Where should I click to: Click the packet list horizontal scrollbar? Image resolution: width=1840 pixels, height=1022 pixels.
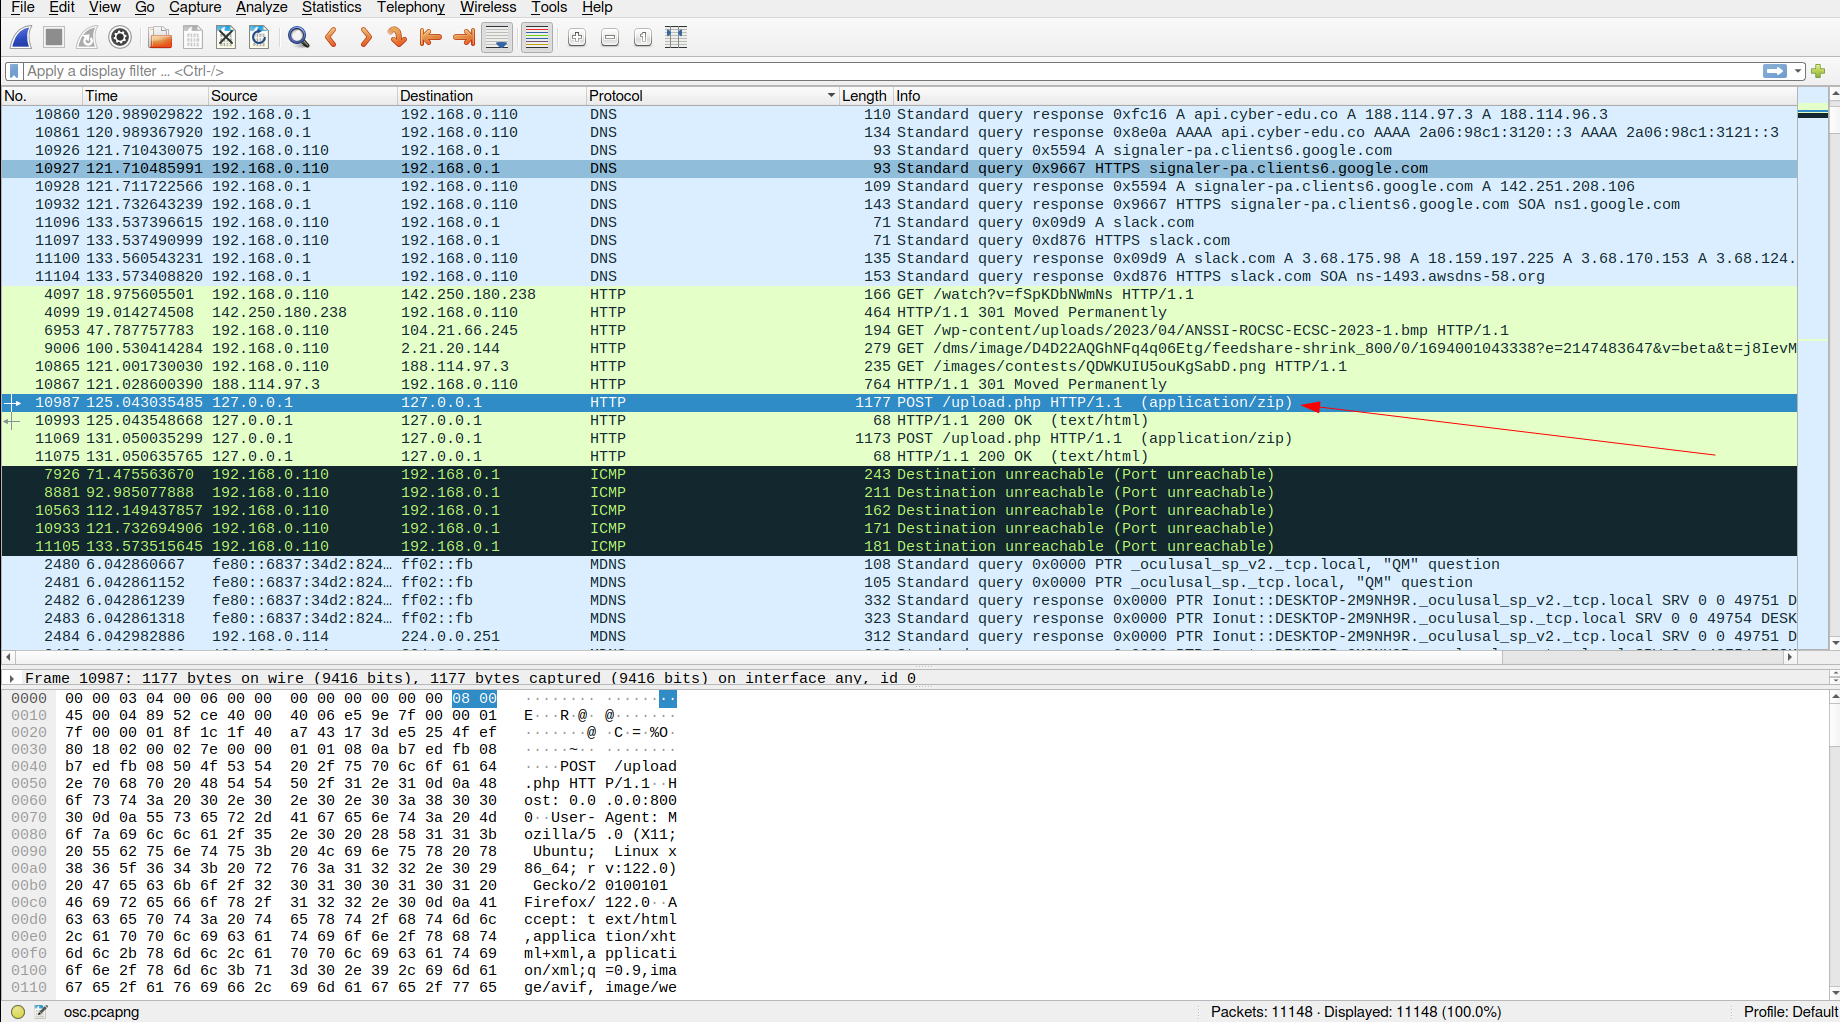click(x=900, y=657)
